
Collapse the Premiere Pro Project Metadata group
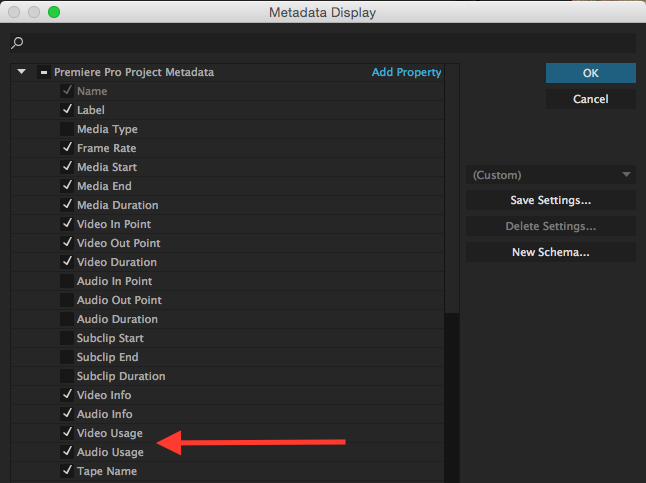[21, 72]
